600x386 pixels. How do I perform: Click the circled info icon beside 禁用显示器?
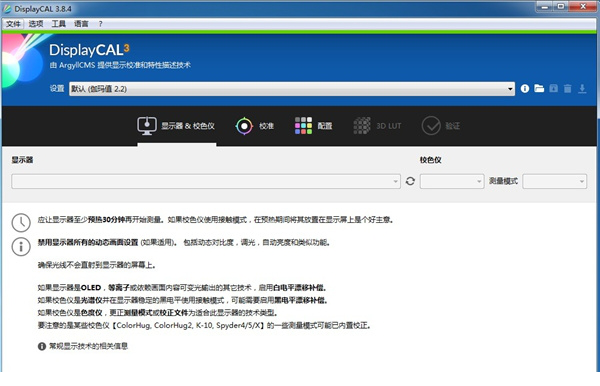(x=21, y=247)
